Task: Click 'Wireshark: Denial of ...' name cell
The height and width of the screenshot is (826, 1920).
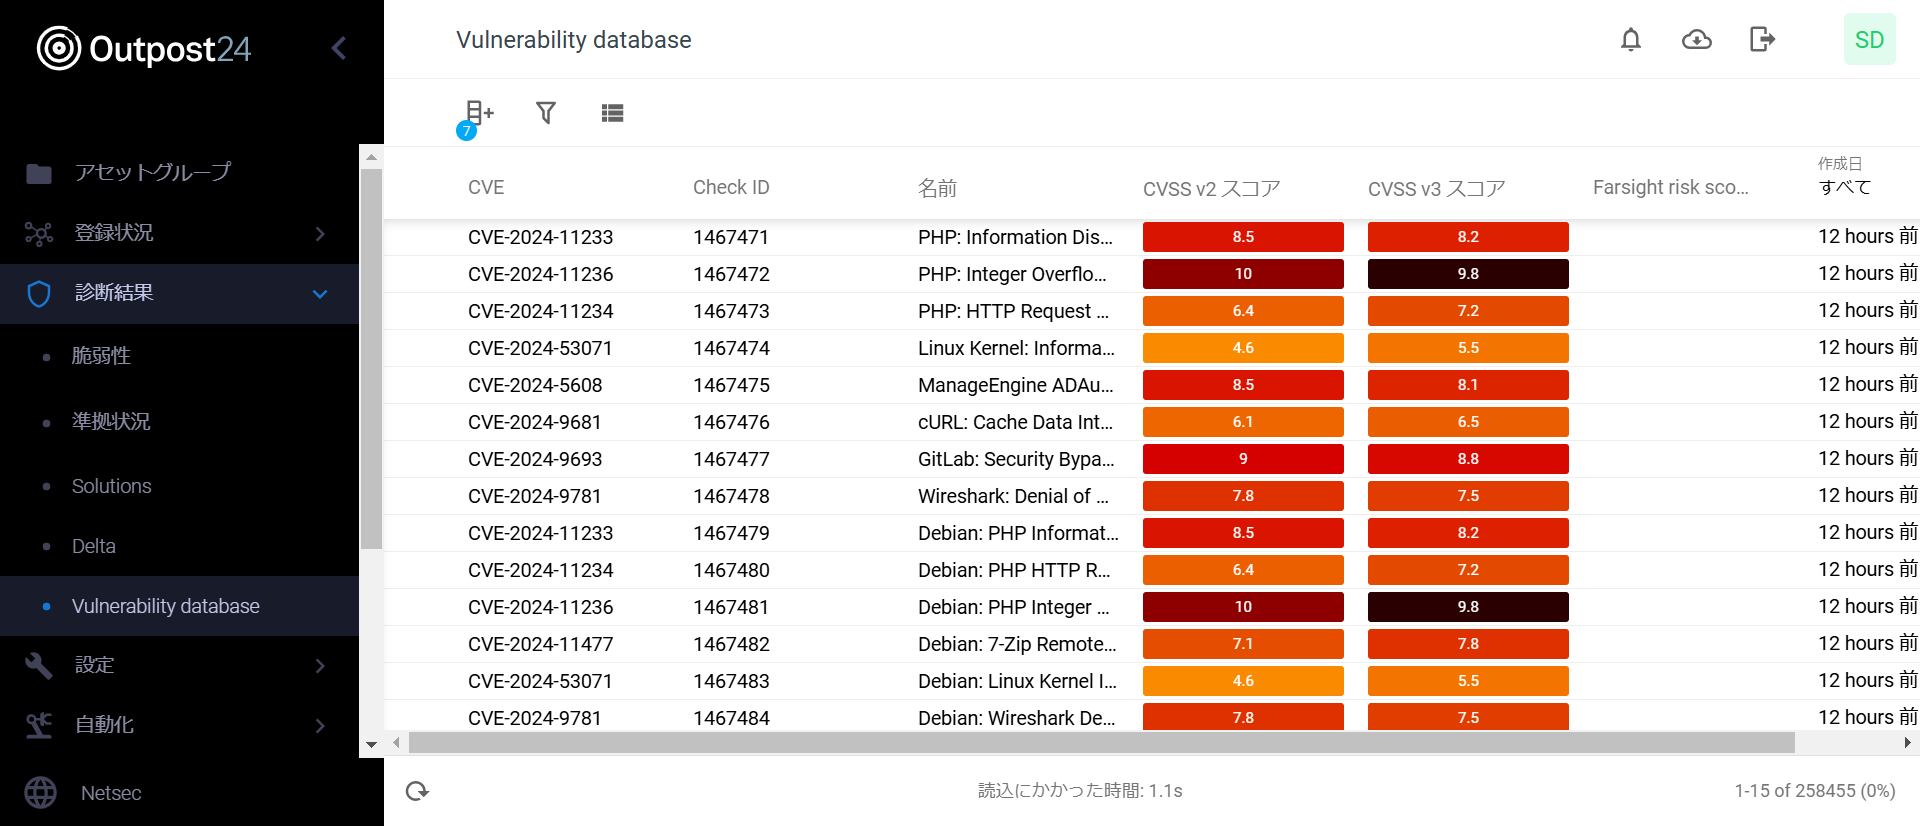Action: (1013, 496)
